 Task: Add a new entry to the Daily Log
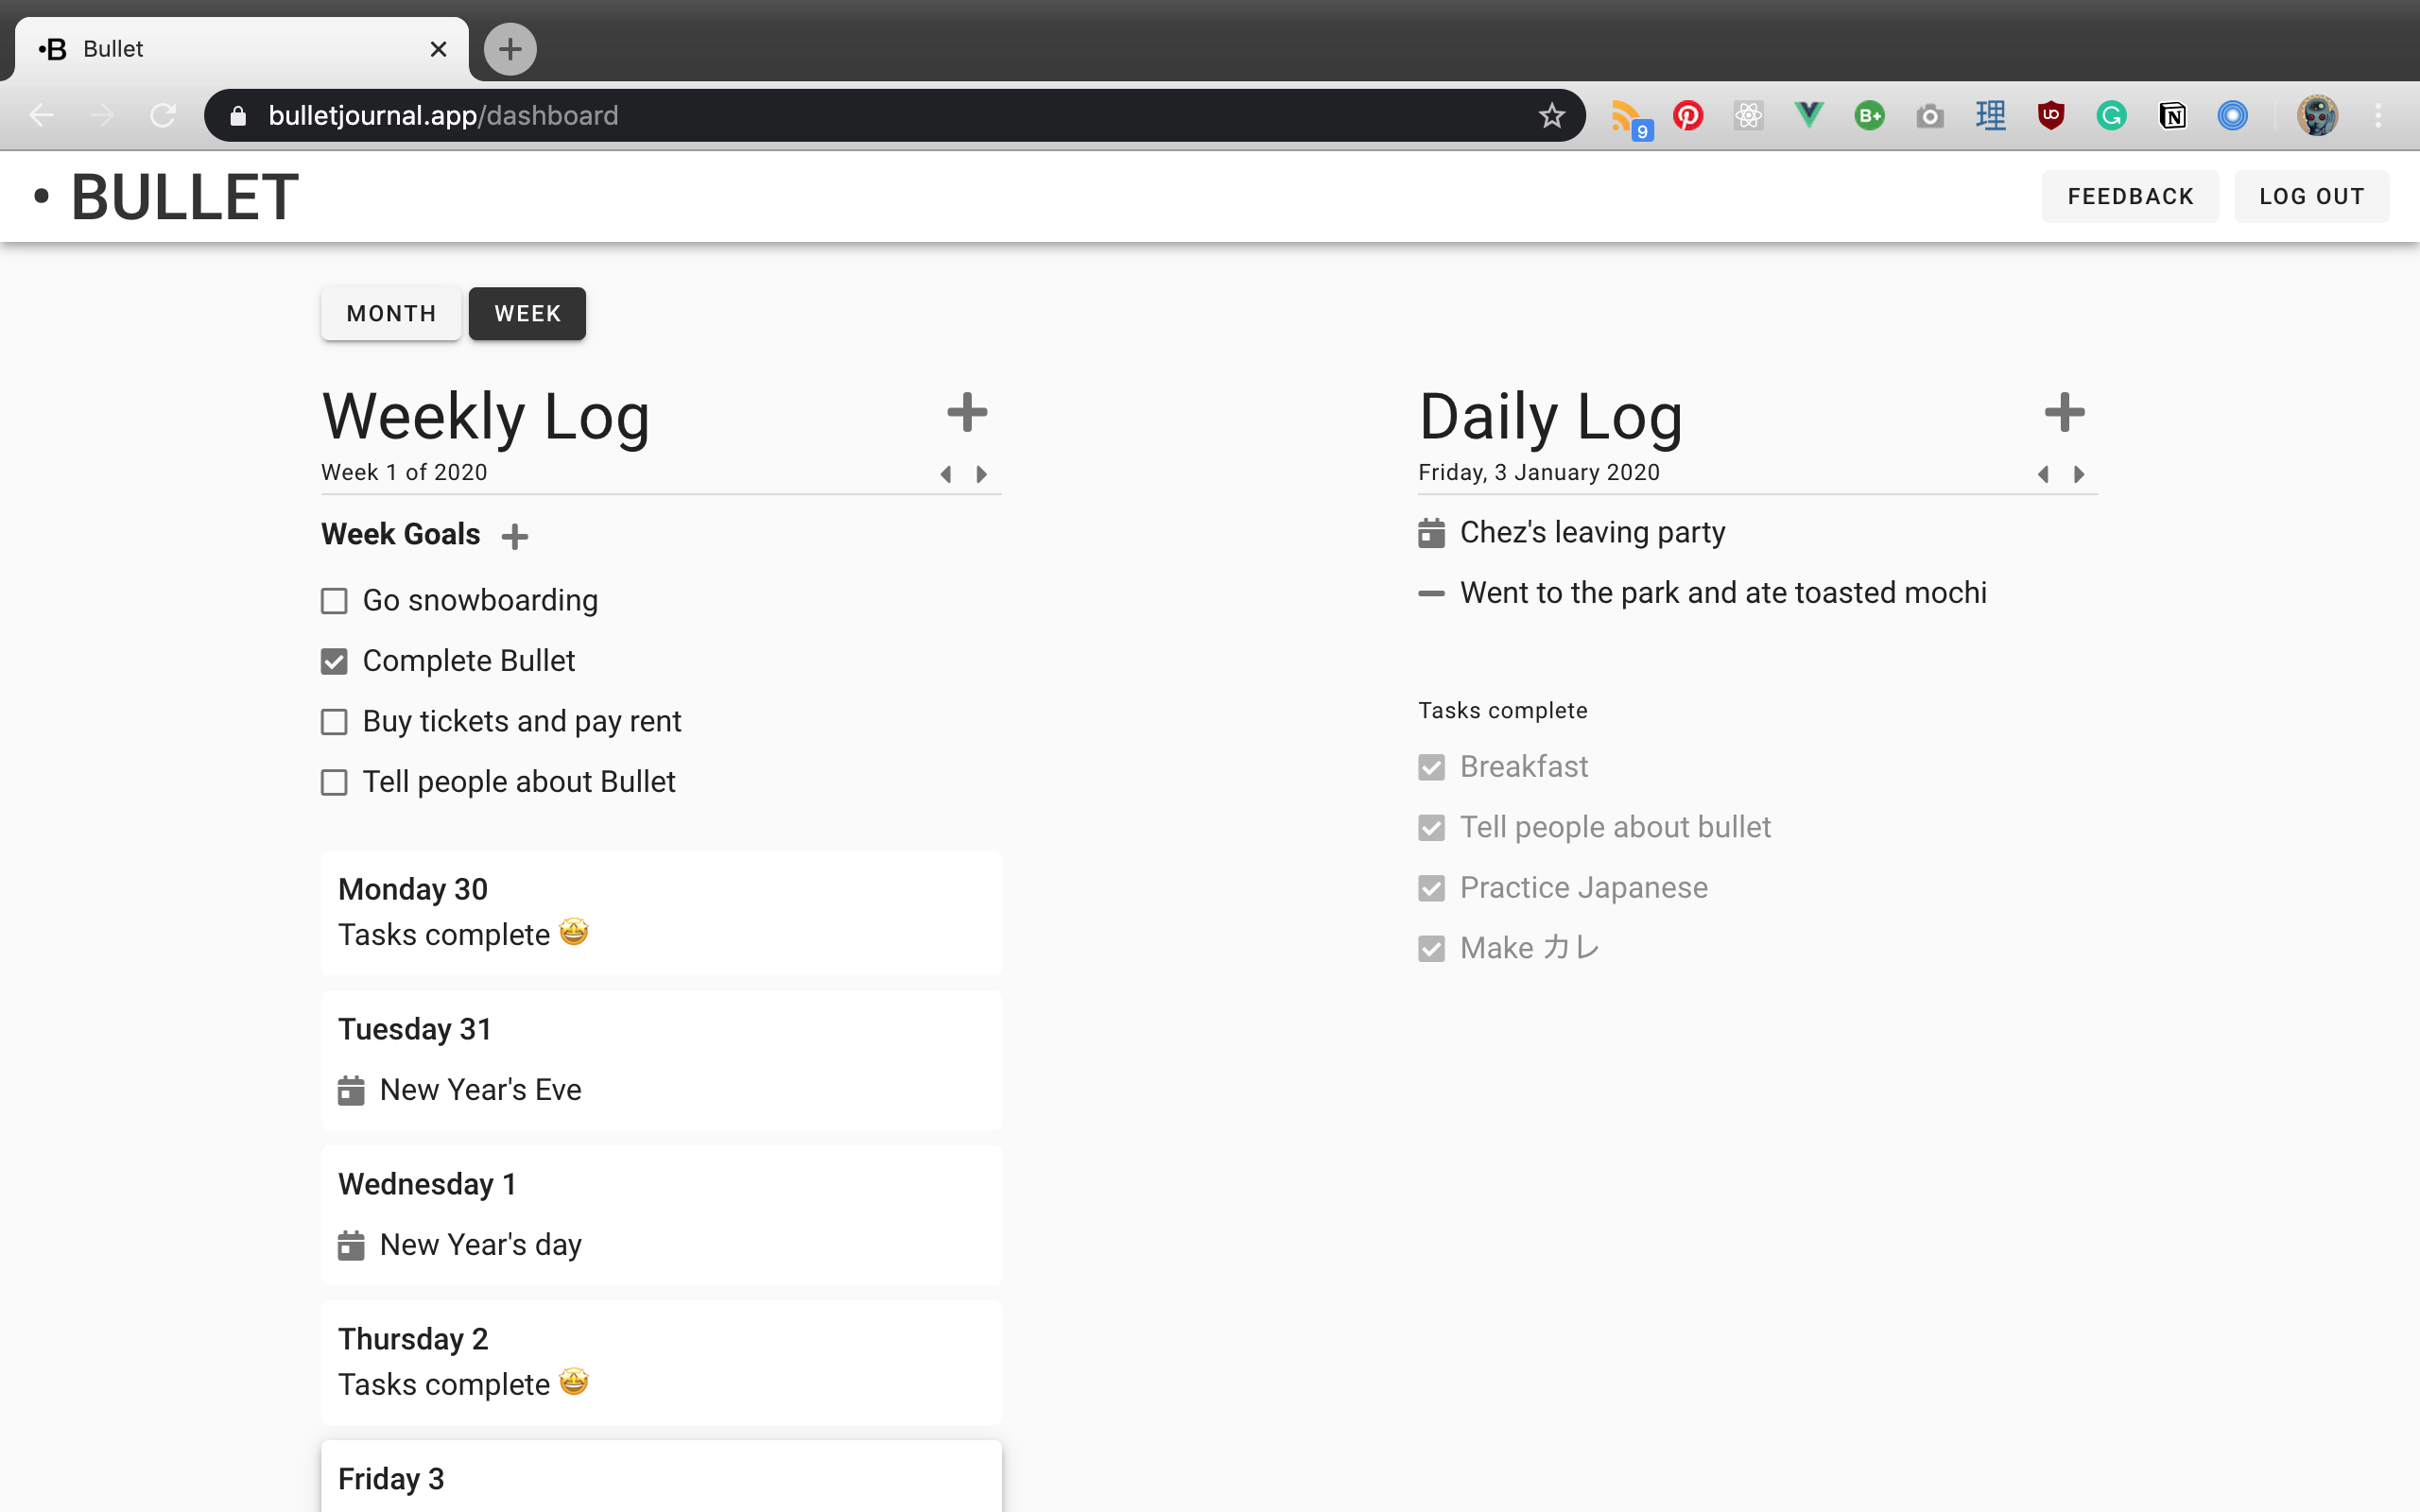click(2063, 412)
